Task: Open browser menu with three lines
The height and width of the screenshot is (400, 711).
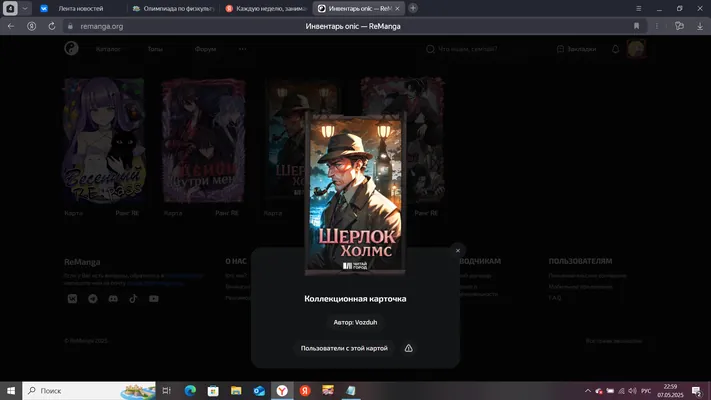Action: (x=638, y=9)
